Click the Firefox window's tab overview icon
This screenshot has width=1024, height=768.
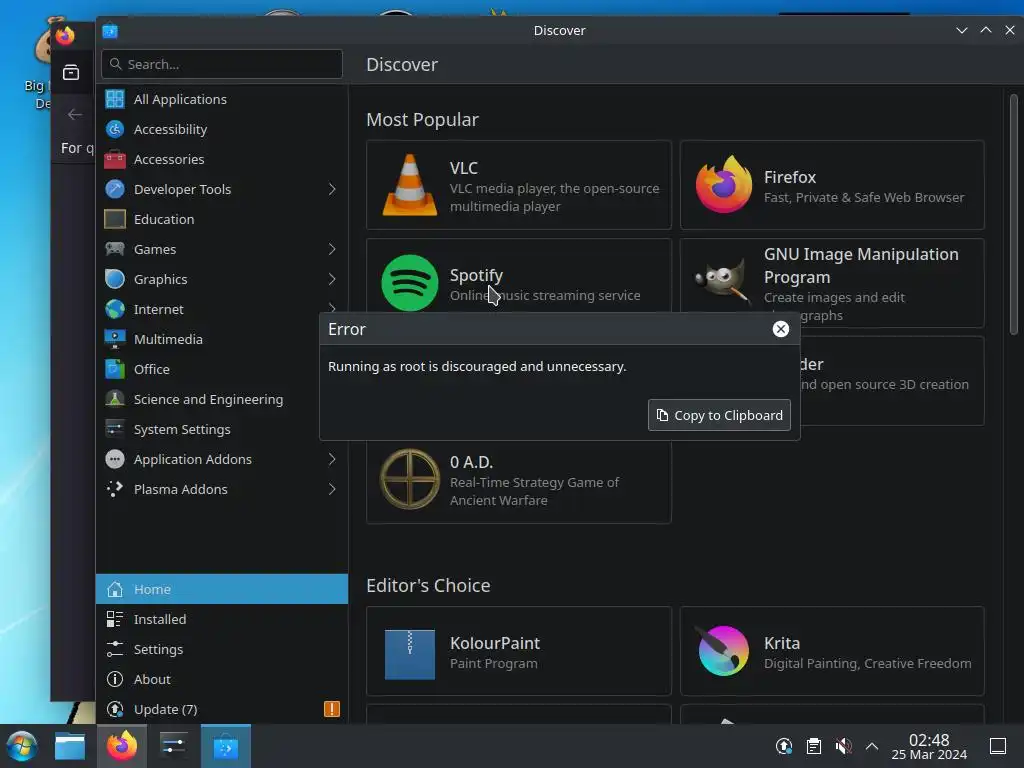tap(71, 72)
